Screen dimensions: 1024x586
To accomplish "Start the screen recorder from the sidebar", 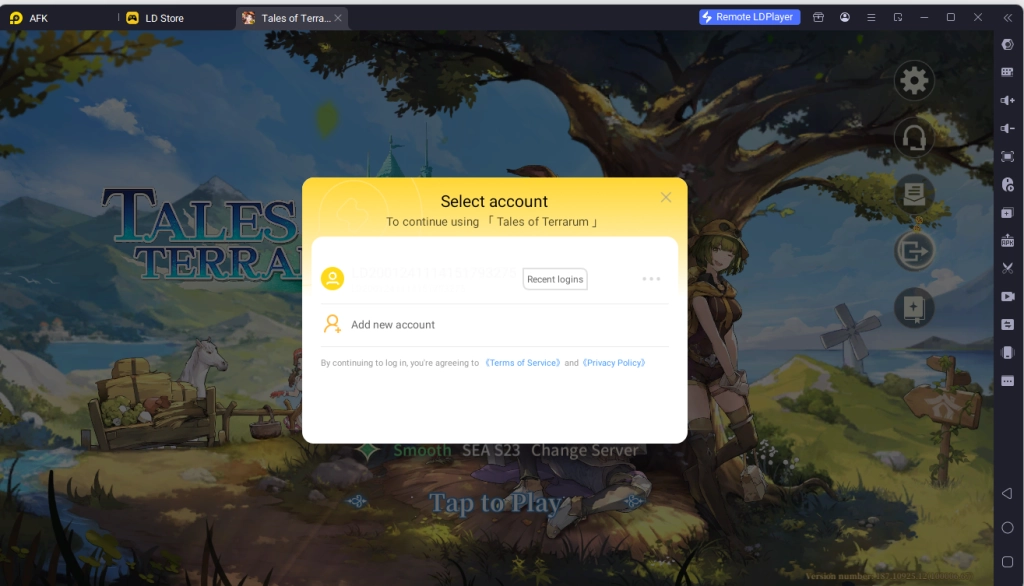I will (x=1008, y=296).
